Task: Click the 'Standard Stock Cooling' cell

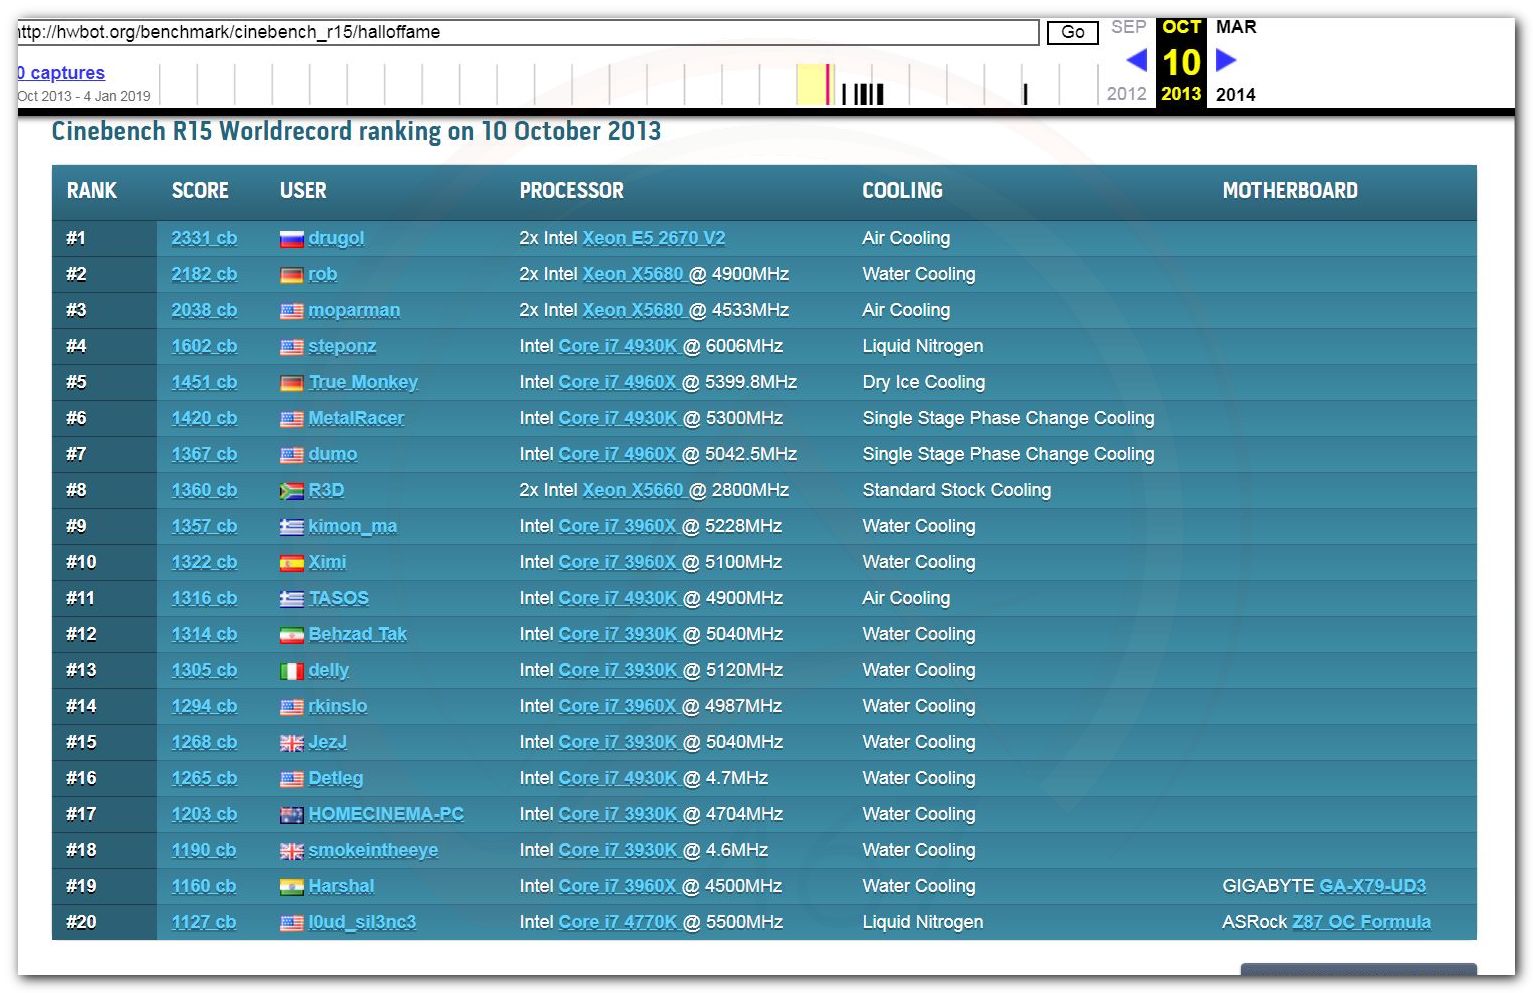Action: pos(957,490)
